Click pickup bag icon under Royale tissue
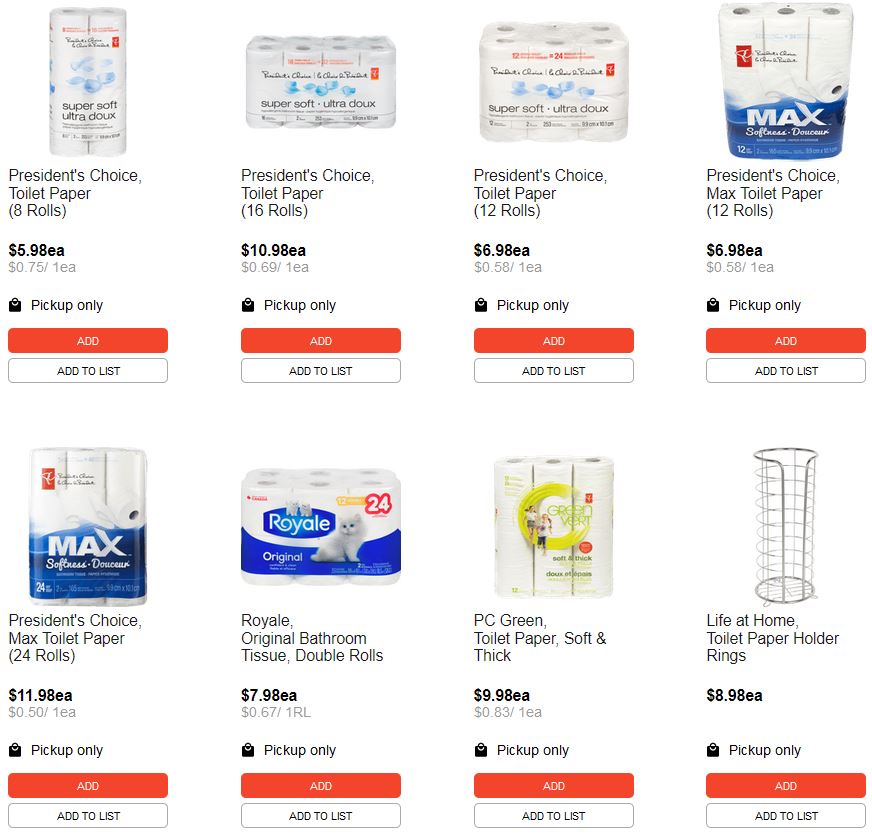This screenshot has height=836, width=872. click(x=248, y=750)
